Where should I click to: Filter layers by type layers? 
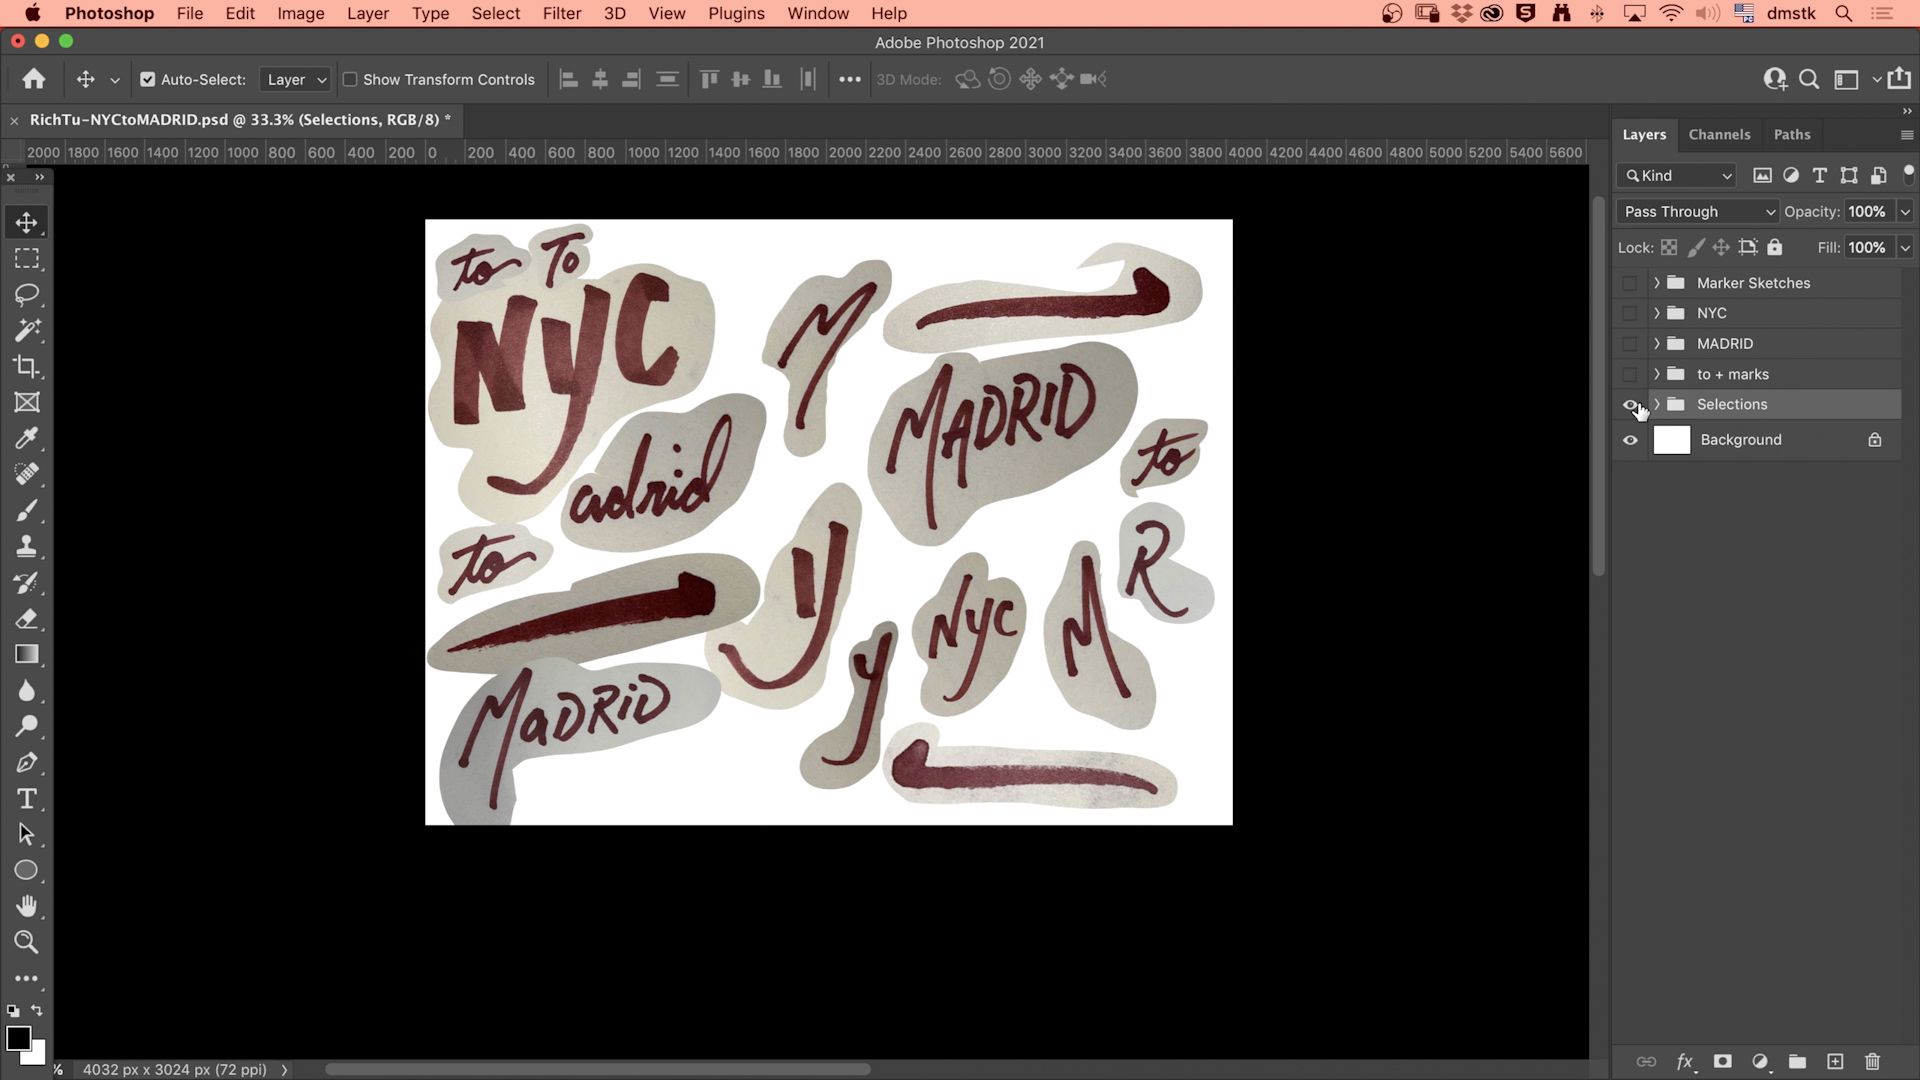[x=1820, y=175]
